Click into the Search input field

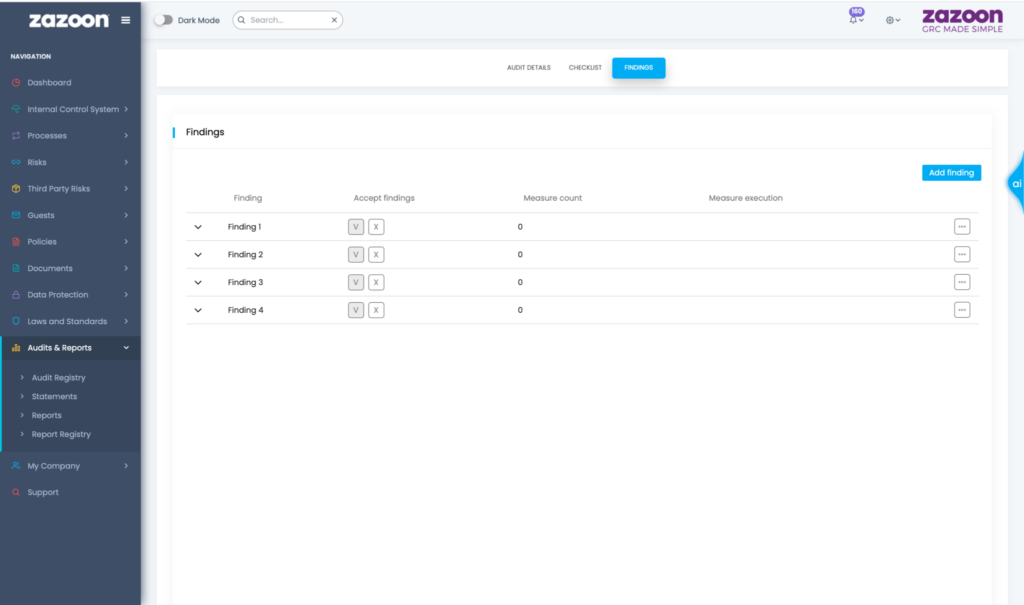click(287, 20)
